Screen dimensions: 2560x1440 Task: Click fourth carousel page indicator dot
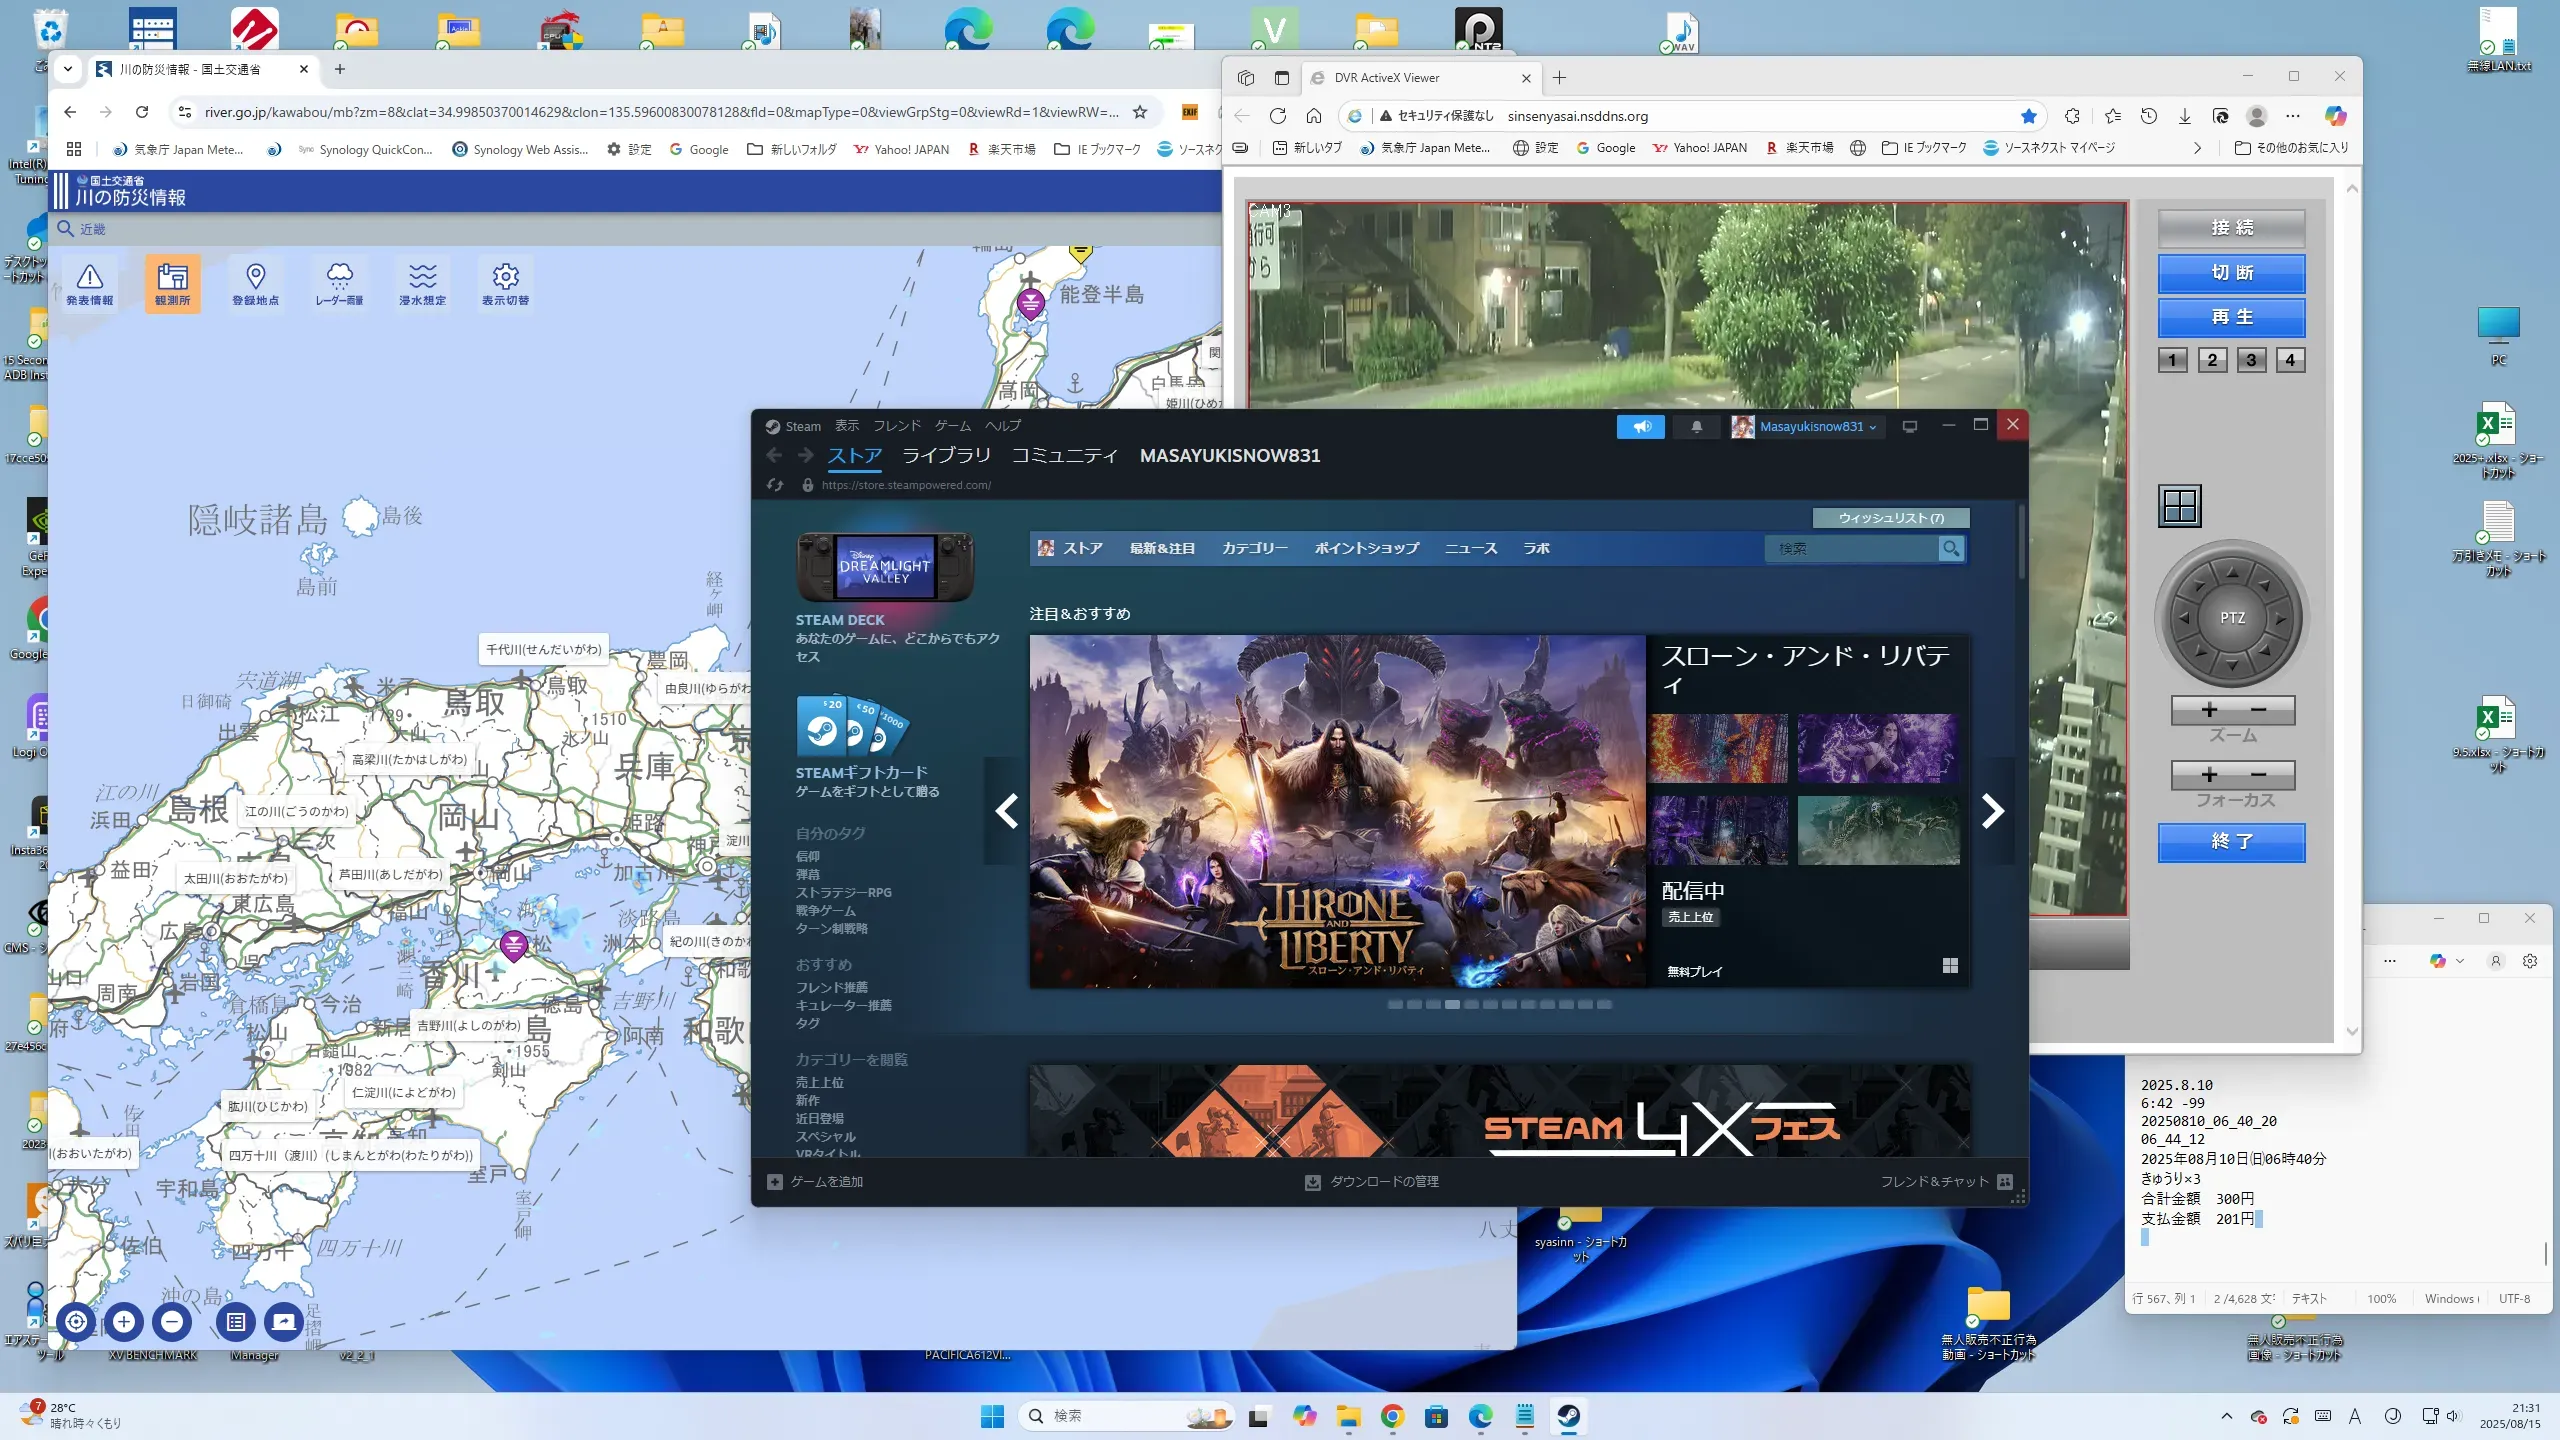1452,1004
